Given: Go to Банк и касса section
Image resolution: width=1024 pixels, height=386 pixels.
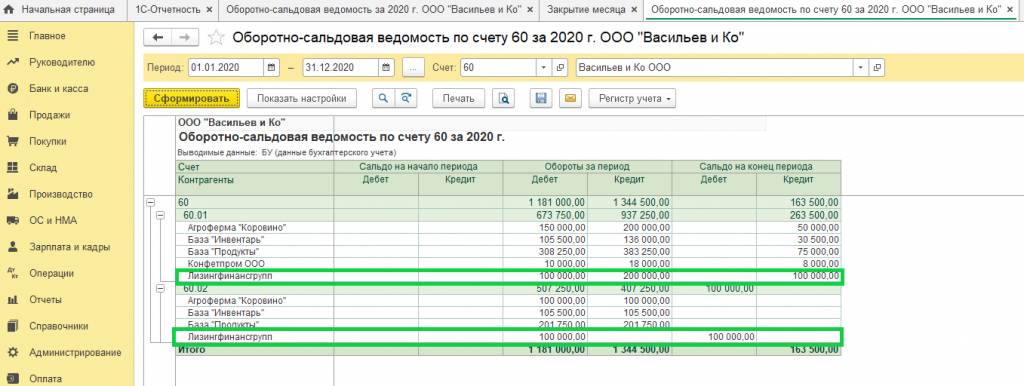Looking at the screenshot, I should 58,88.
